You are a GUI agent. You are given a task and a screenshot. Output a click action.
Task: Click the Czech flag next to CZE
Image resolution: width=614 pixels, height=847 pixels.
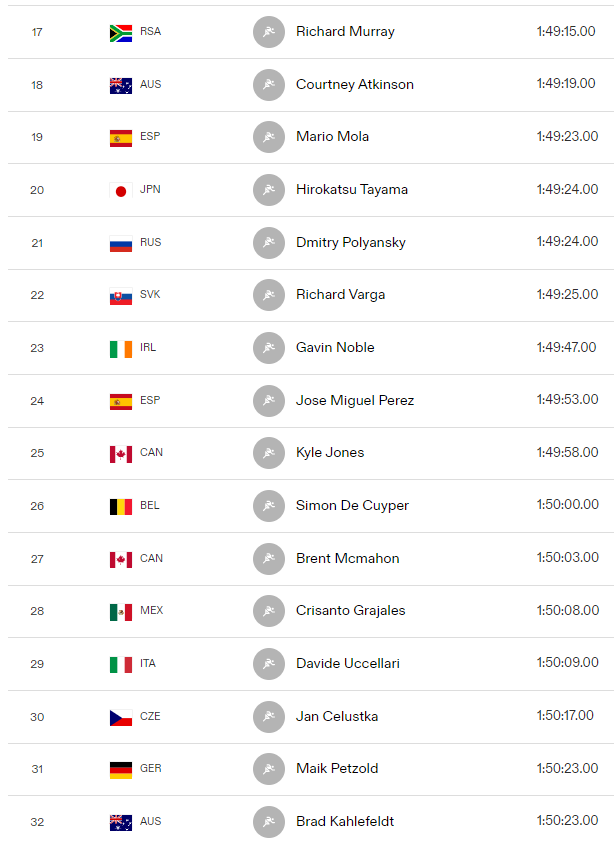[120, 718]
